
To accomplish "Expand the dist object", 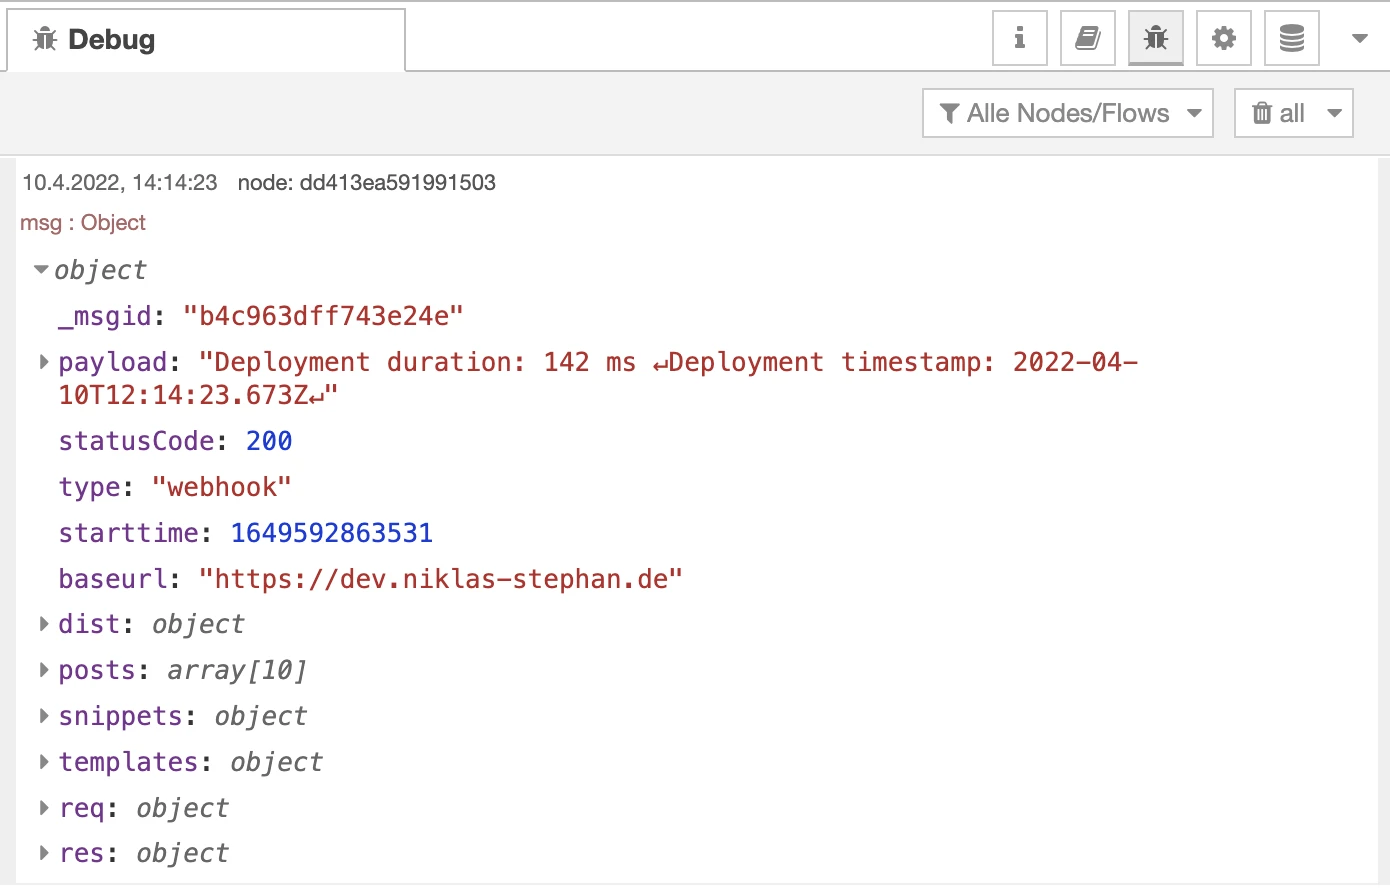I will click(44, 624).
